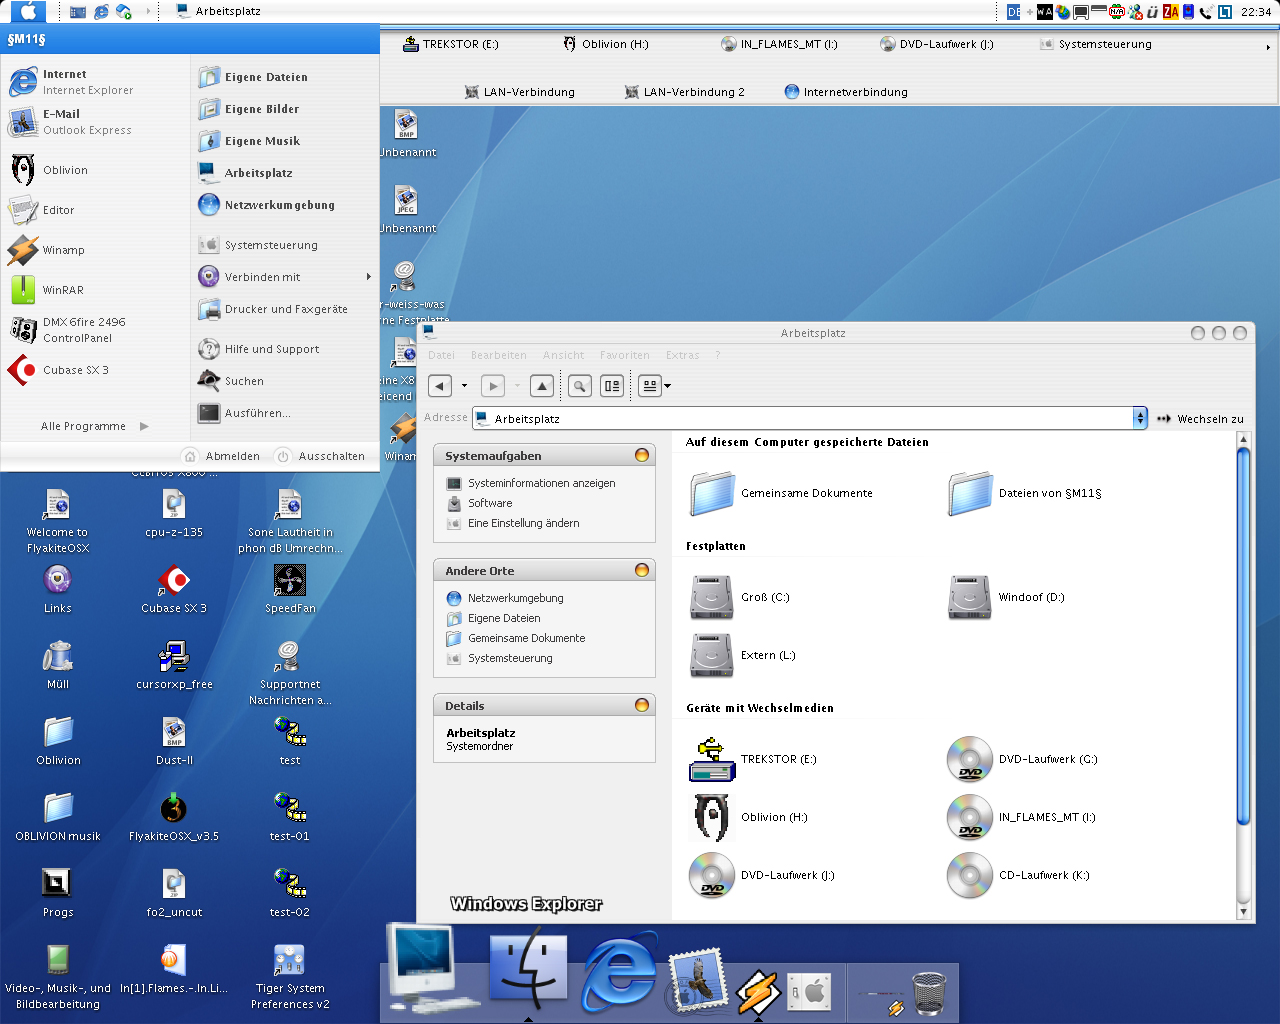Collapse the Systemaufgaben panel
The width and height of the screenshot is (1280, 1024).
coord(642,456)
